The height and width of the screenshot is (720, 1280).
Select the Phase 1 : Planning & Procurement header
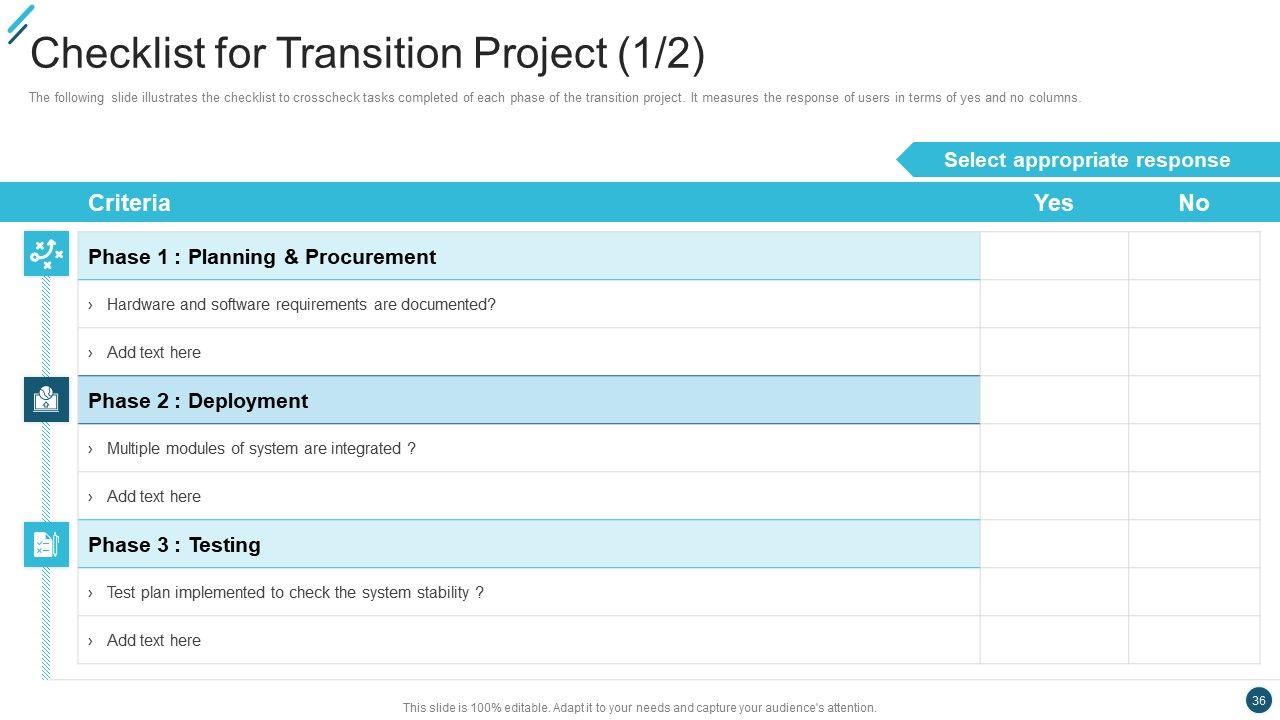pyautogui.click(x=262, y=257)
